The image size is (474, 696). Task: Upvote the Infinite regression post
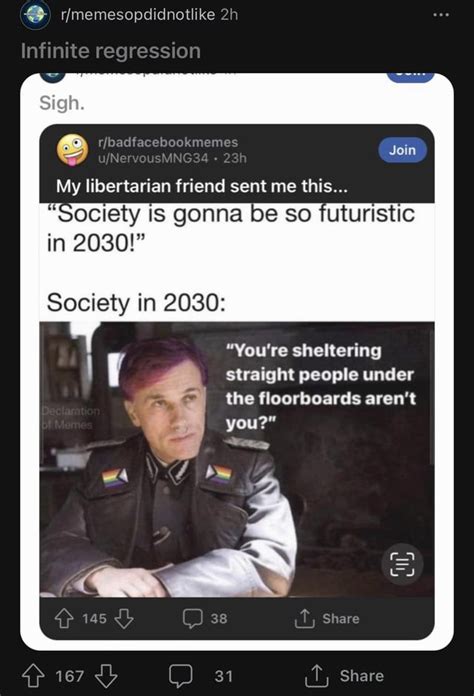click(x=34, y=676)
